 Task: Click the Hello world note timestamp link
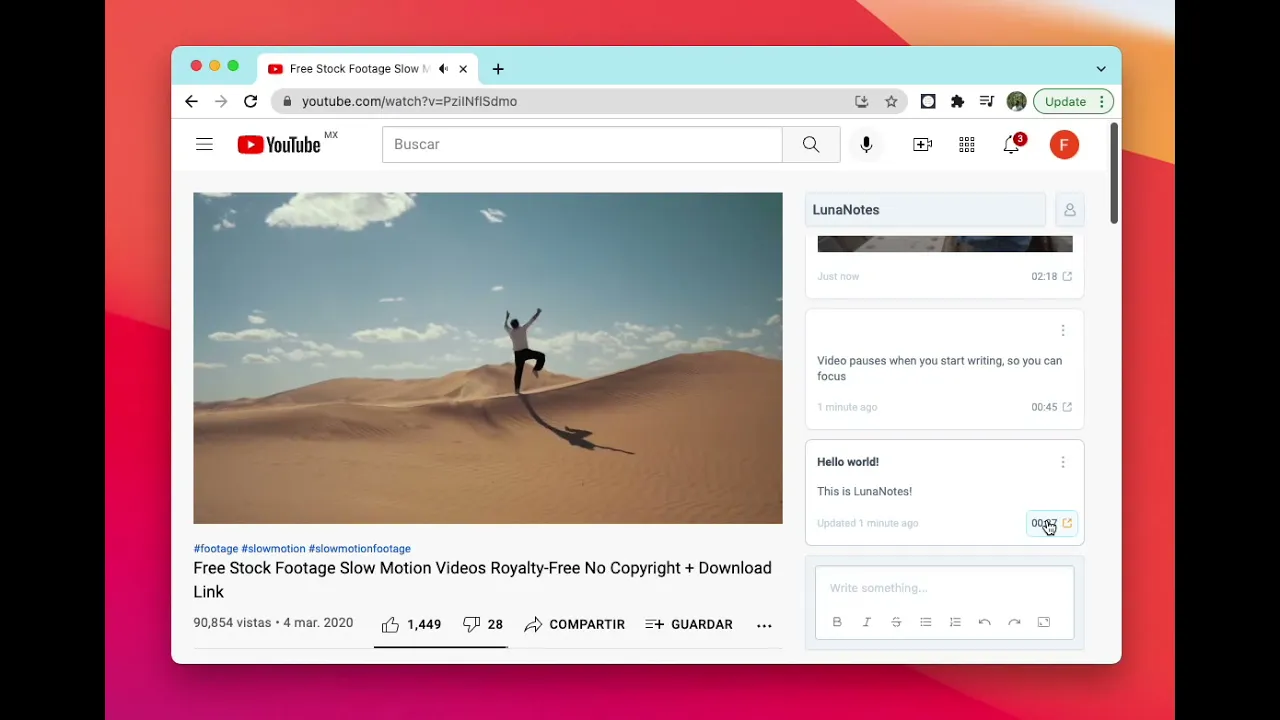click(1051, 523)
